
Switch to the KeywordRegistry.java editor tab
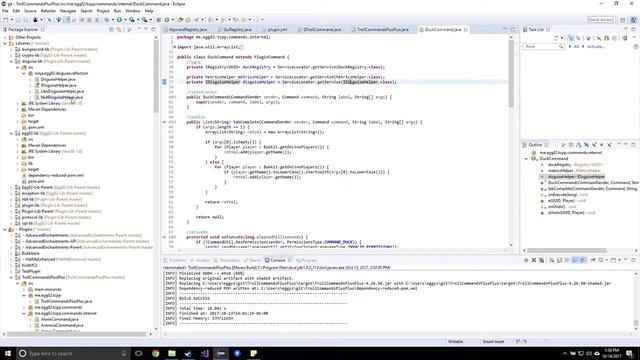point(188,29)
